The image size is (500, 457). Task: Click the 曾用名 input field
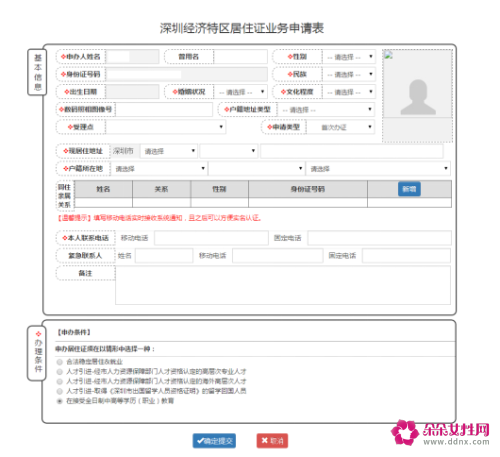240,57
